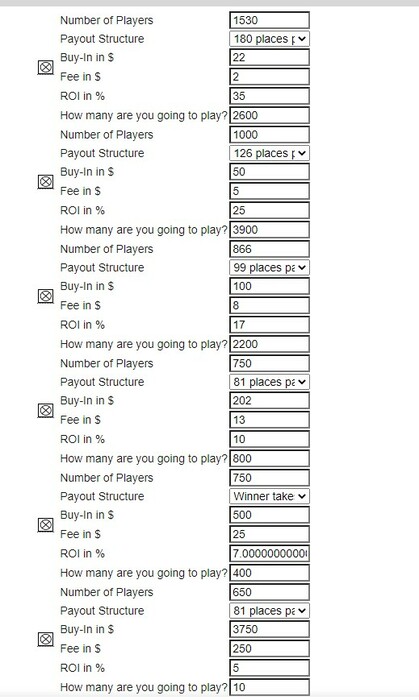
Task: Open the 126 places paid payout dropdown
Action: point(270,153)
